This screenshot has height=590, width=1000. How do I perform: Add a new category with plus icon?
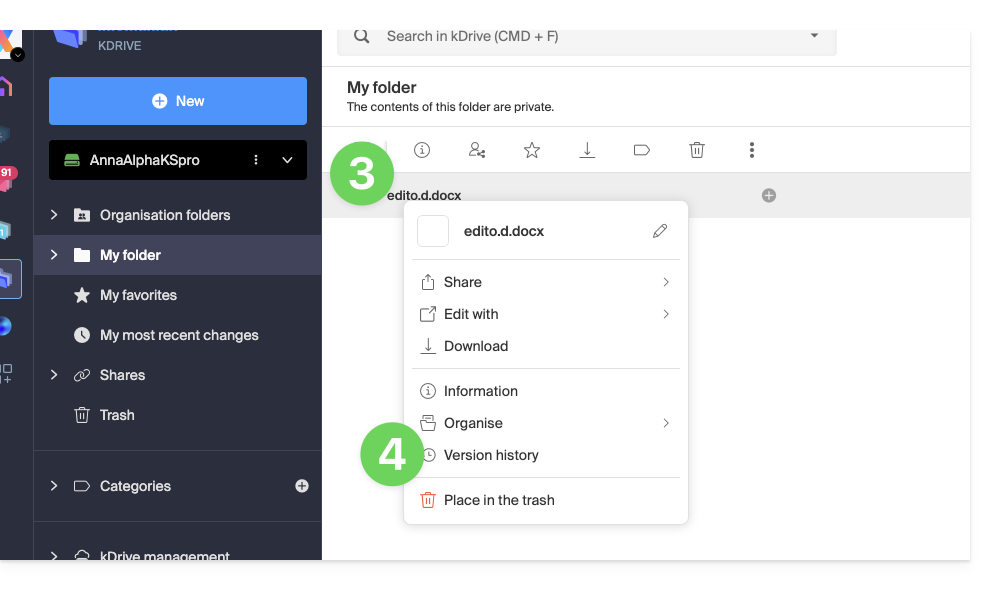(x=302, y=486)
